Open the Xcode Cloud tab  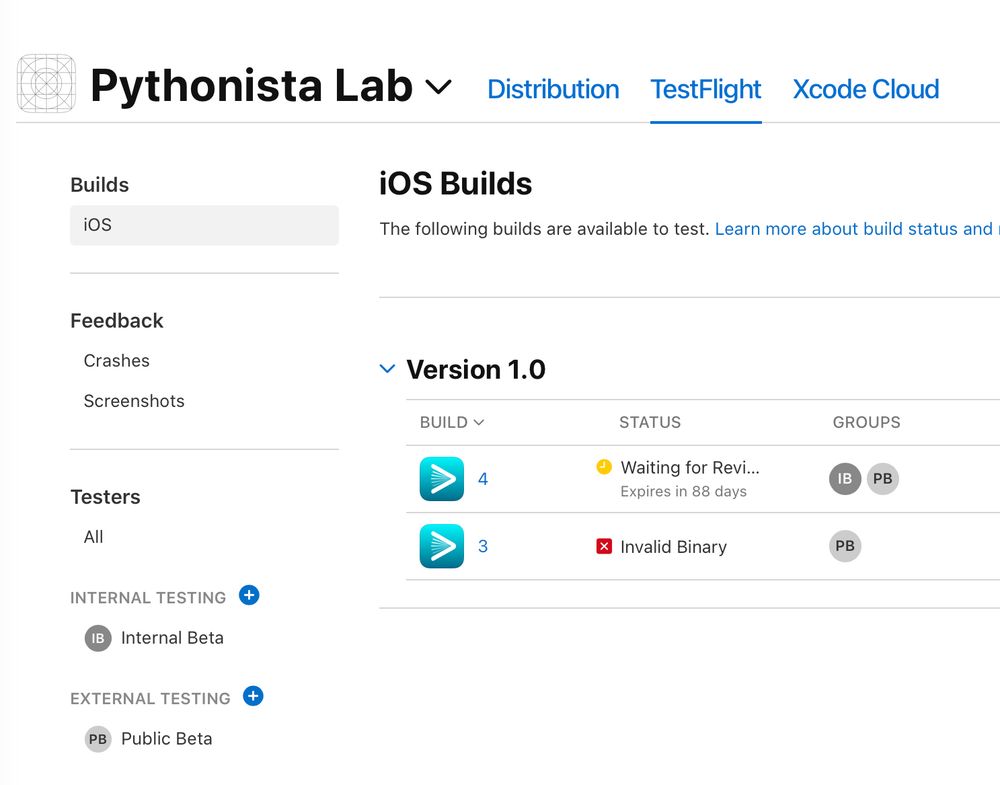pyautogui.click(x=865, y=89)
